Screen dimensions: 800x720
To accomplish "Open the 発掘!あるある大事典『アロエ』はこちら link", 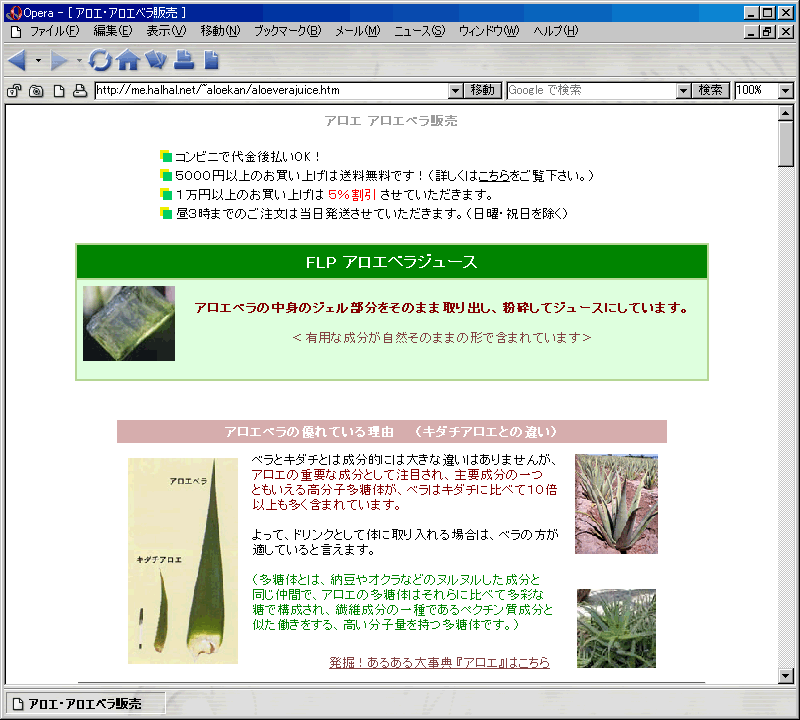I will 439,662.
